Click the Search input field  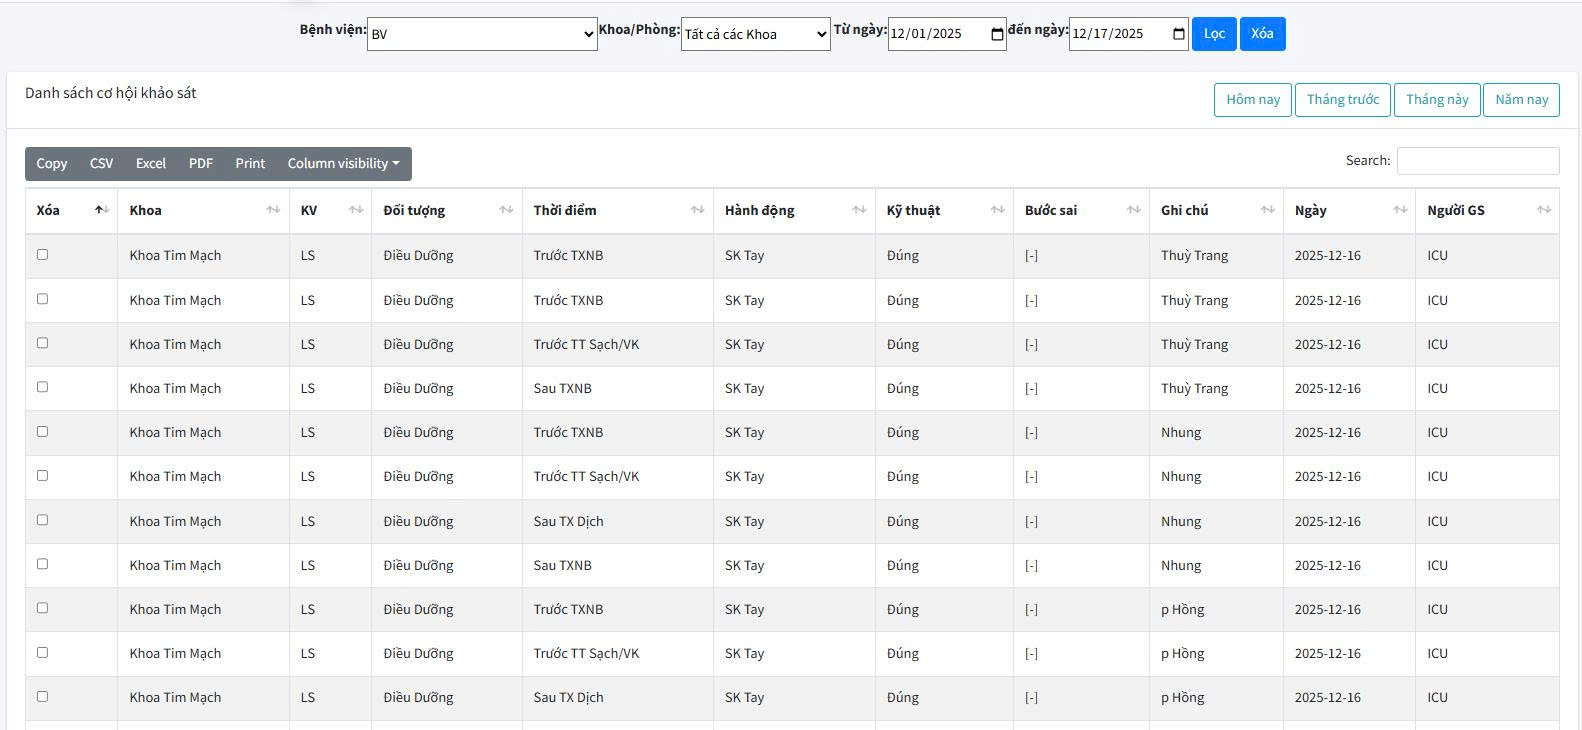[x=1477, y=161]
